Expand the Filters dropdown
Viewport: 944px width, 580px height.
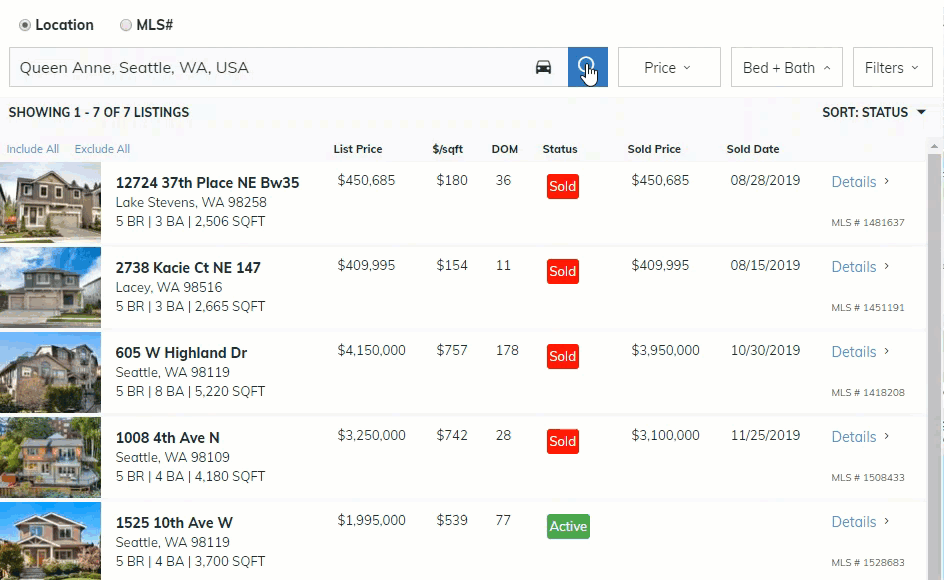click(x=892, y=67)
